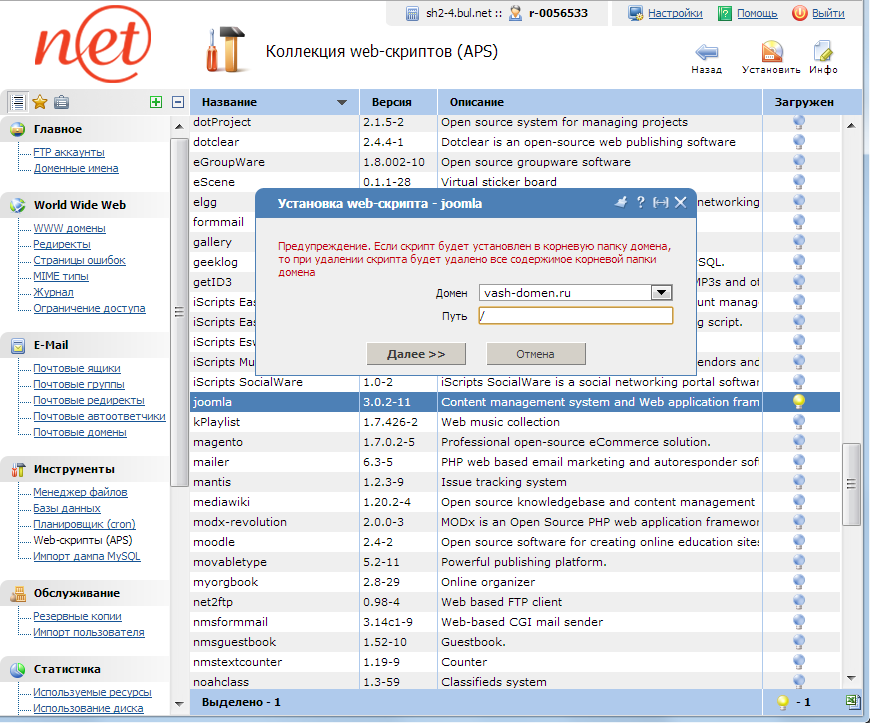Open Настройки in the top menu
Image resolution: width=870 pixels, height=723 pixels.
(x=678, y=13)
